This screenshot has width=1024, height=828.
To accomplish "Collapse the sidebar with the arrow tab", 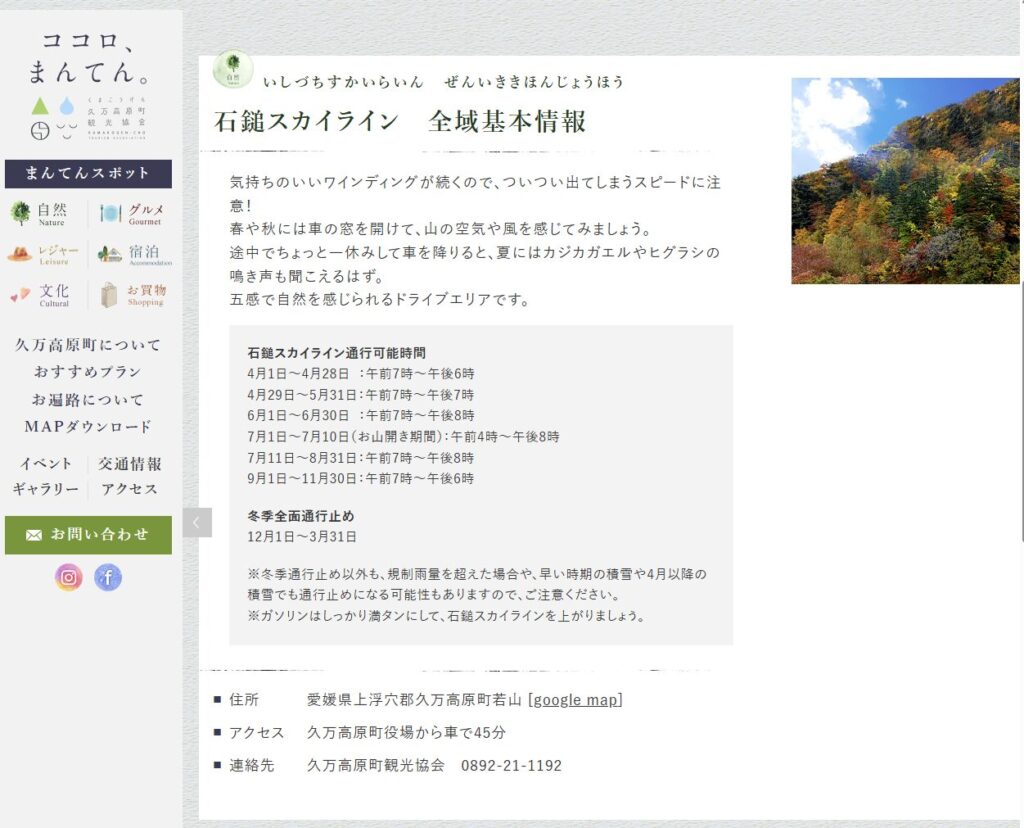I will [x=197, y=522].
